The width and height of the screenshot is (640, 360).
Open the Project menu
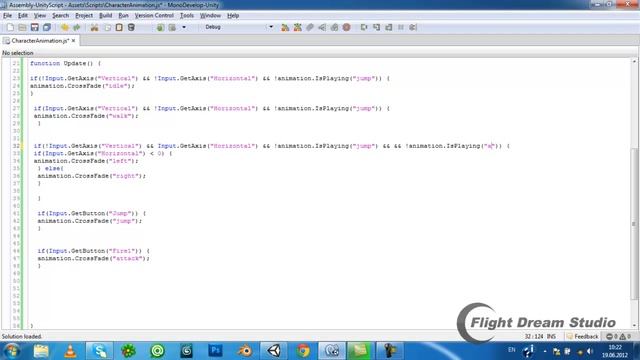(84, 16)
